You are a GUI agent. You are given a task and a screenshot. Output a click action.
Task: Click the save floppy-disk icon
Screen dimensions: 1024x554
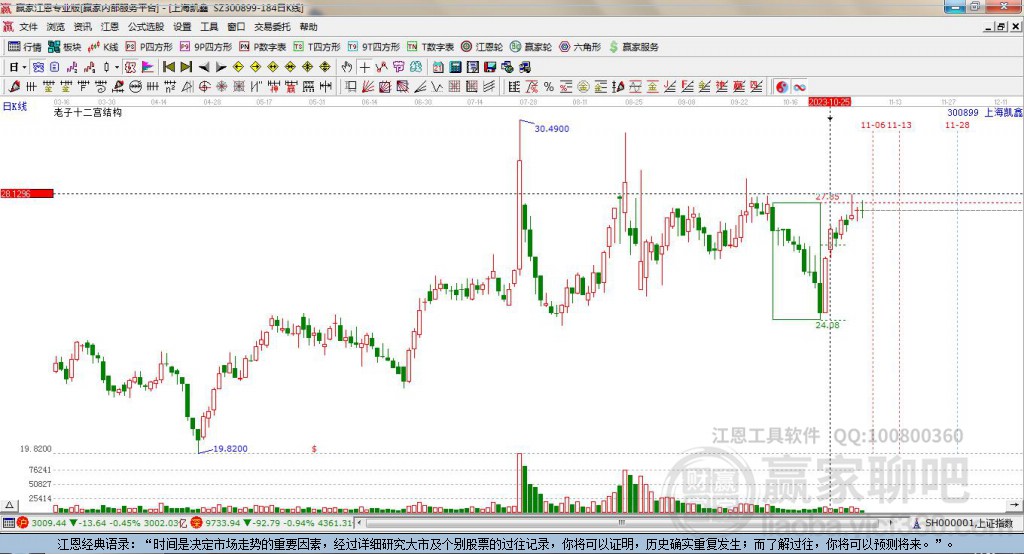490,67
